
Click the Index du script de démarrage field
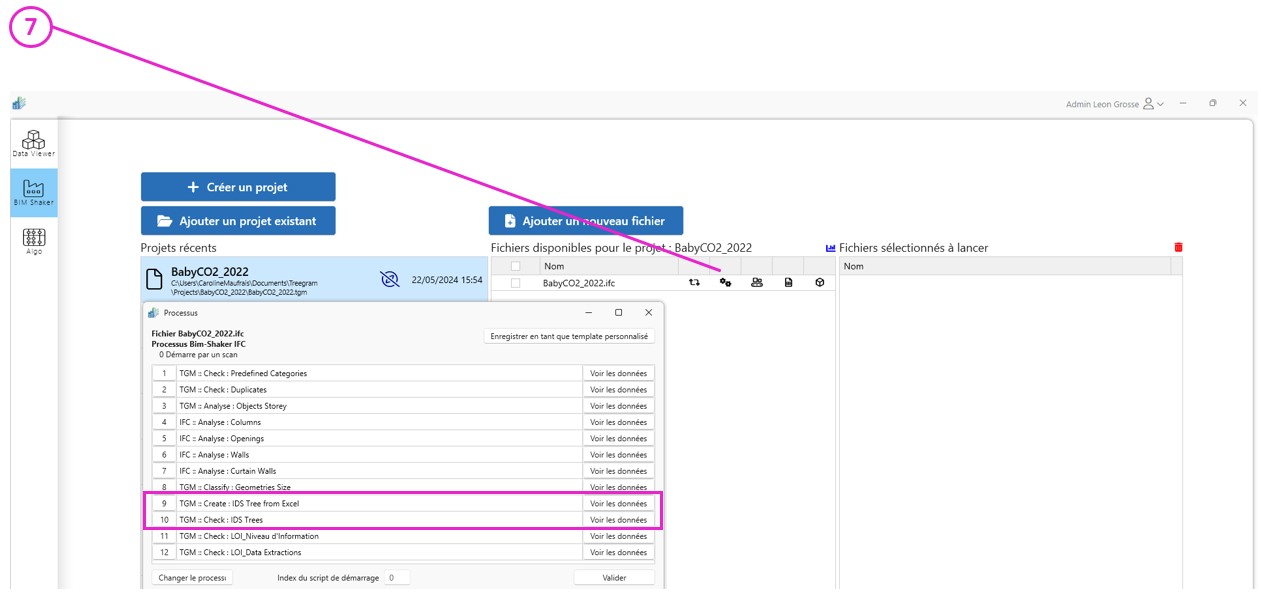pos(397,578)
